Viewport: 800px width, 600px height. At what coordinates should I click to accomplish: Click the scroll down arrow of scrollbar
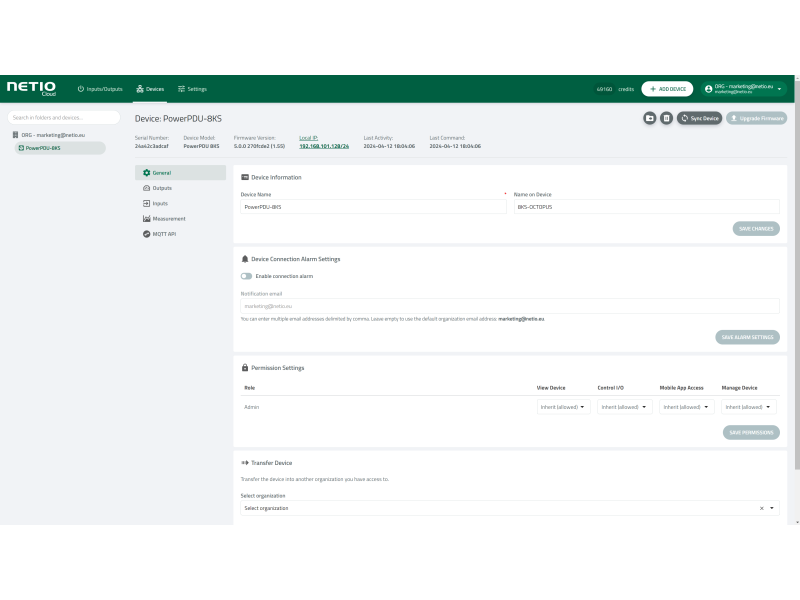point(797,522)
